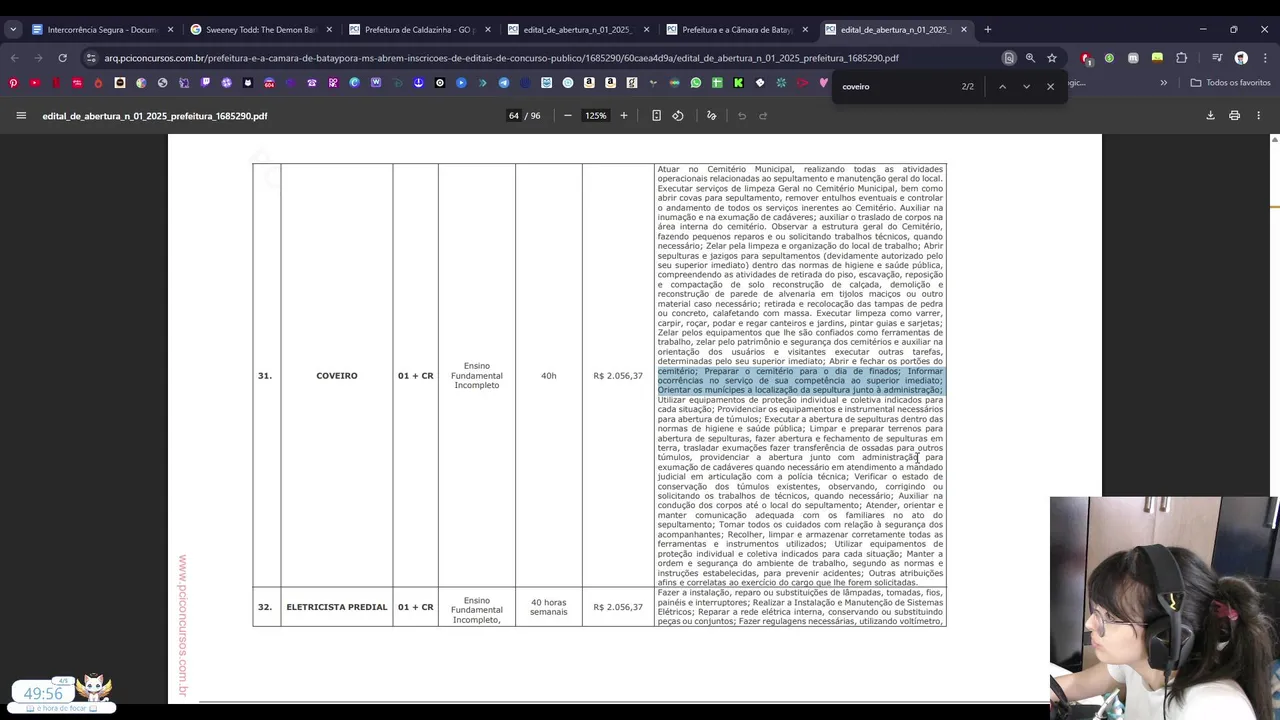Open the tab search dropdown arrow
This screenshot has width=1280, height=720.
coord(12,30)
